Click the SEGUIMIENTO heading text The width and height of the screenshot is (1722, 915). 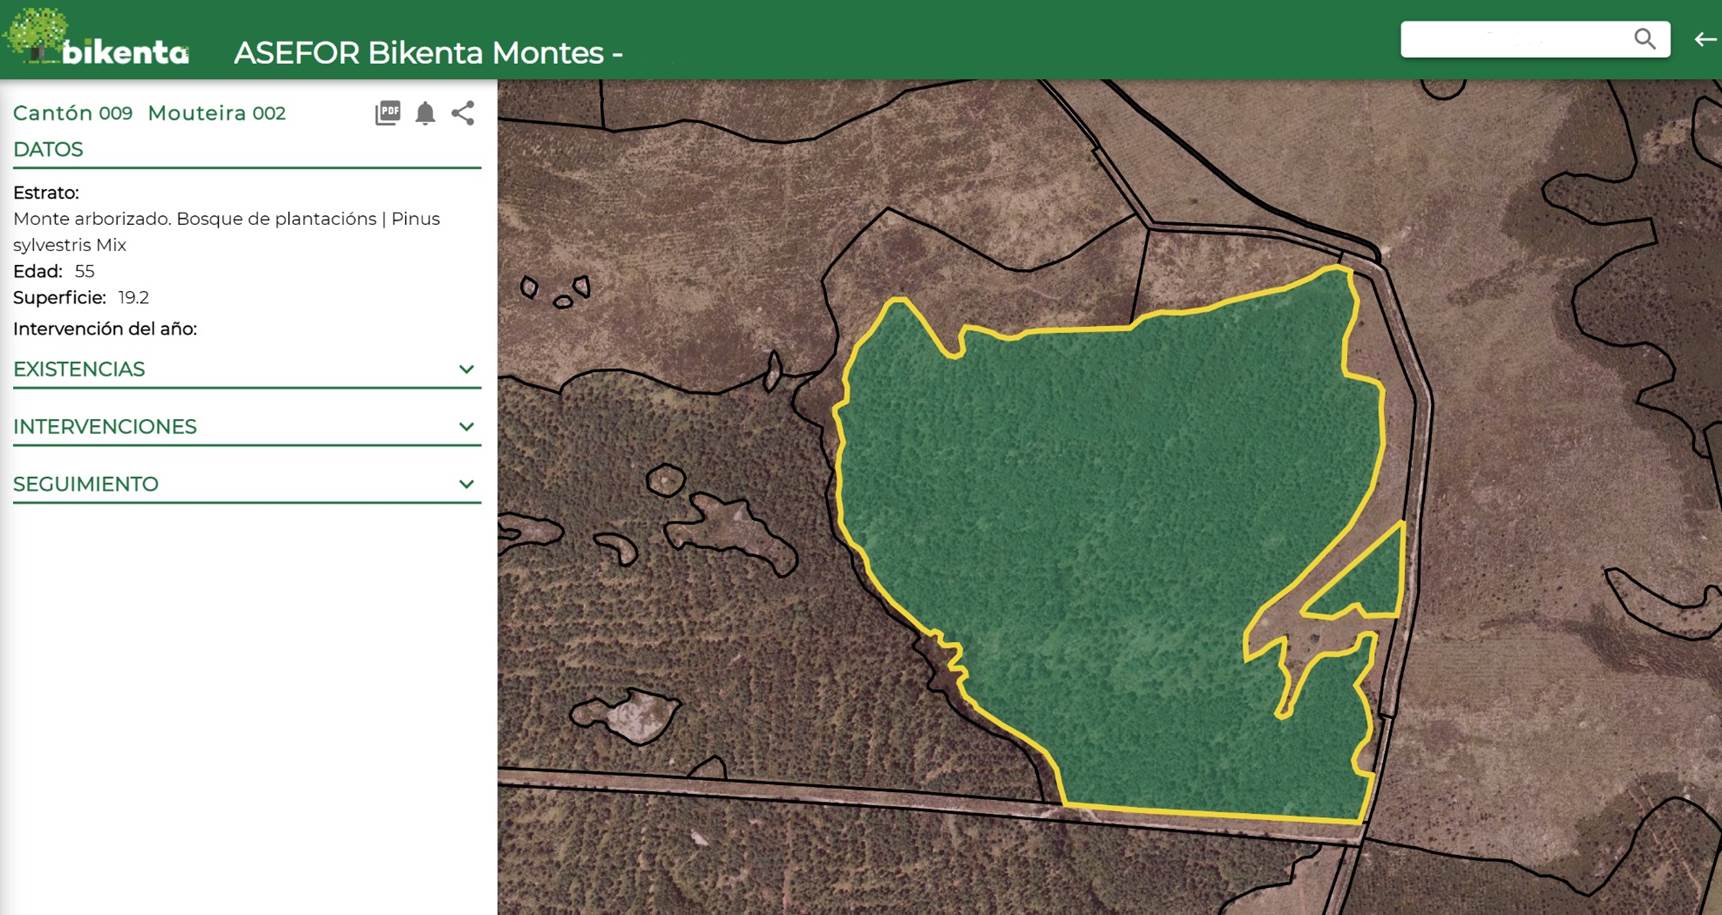[86, 484]
